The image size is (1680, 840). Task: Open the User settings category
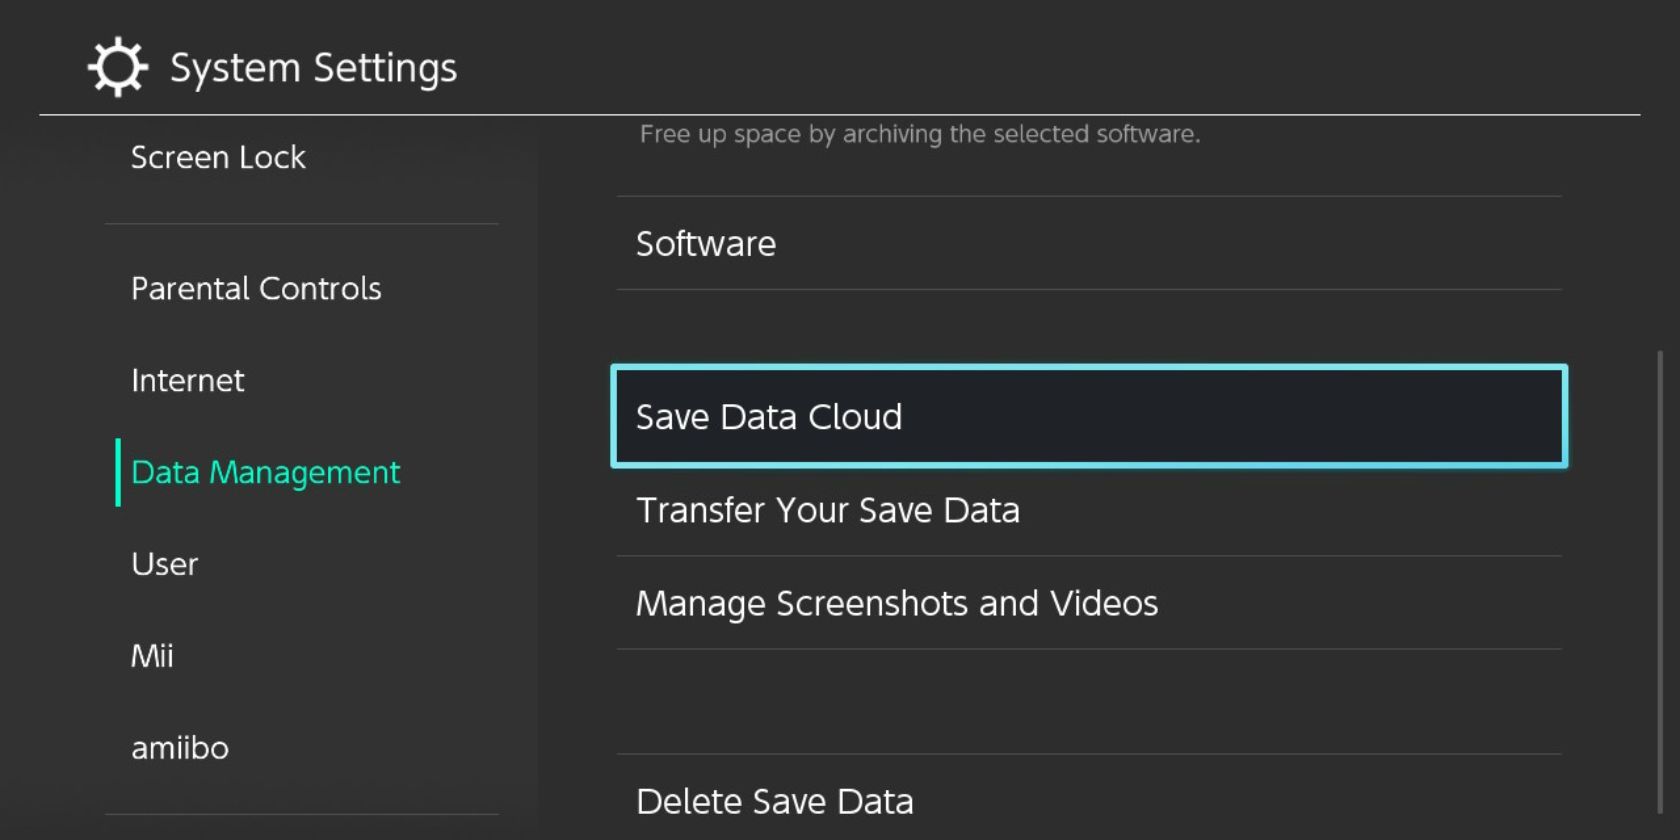[x=165, y=564]
